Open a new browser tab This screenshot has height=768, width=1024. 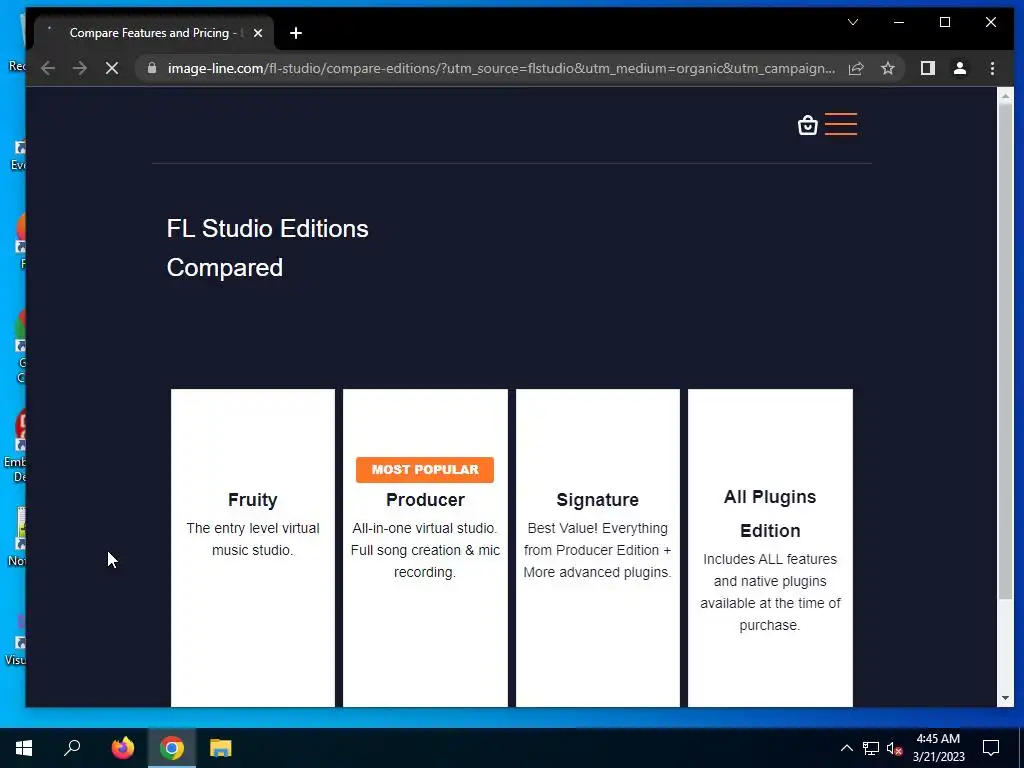click(296, 33)
